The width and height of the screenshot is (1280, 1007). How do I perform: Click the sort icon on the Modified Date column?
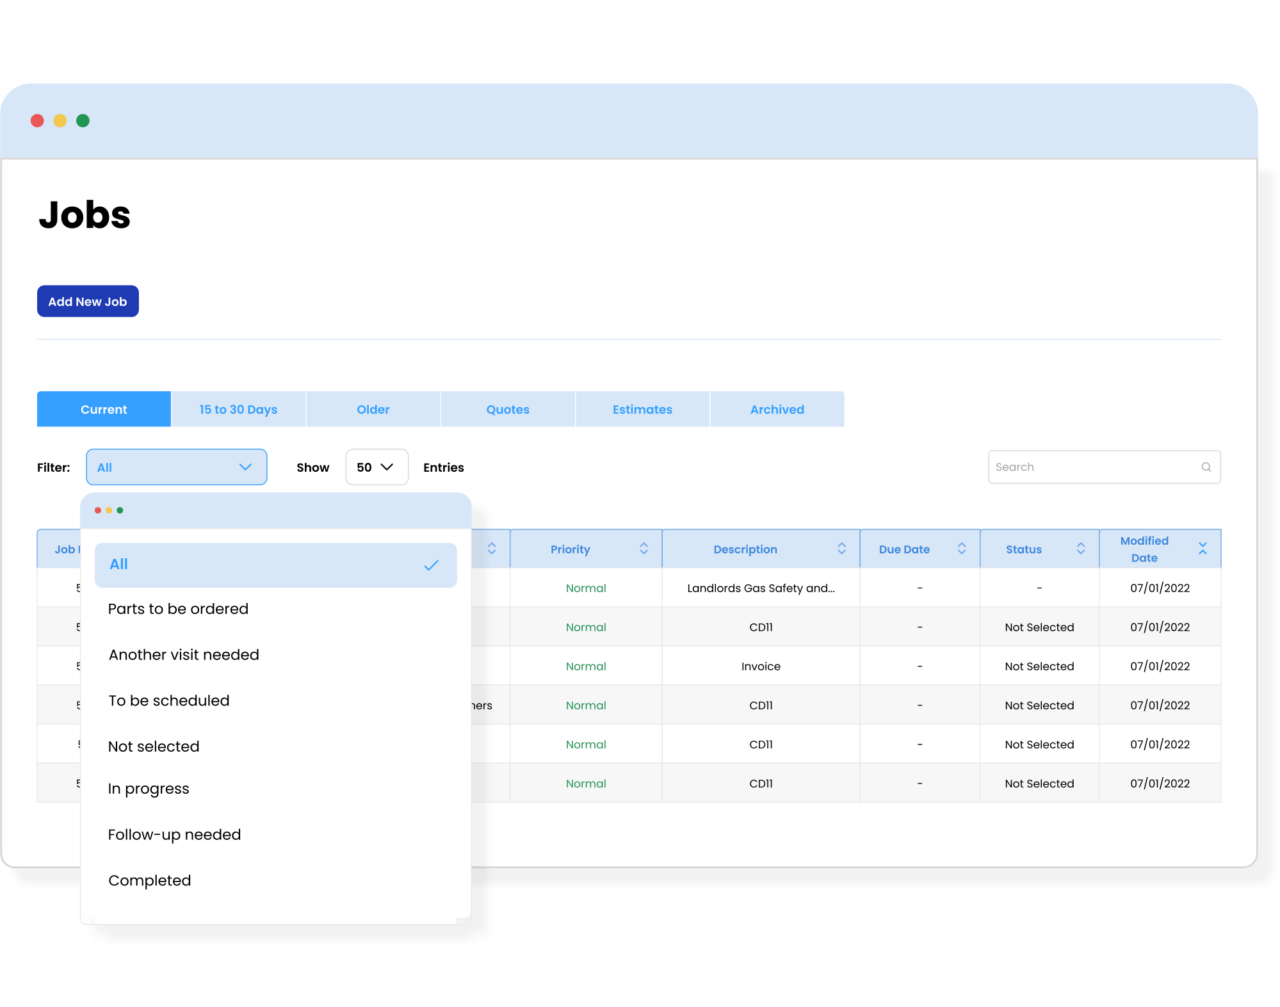(x=1202, y=548)
